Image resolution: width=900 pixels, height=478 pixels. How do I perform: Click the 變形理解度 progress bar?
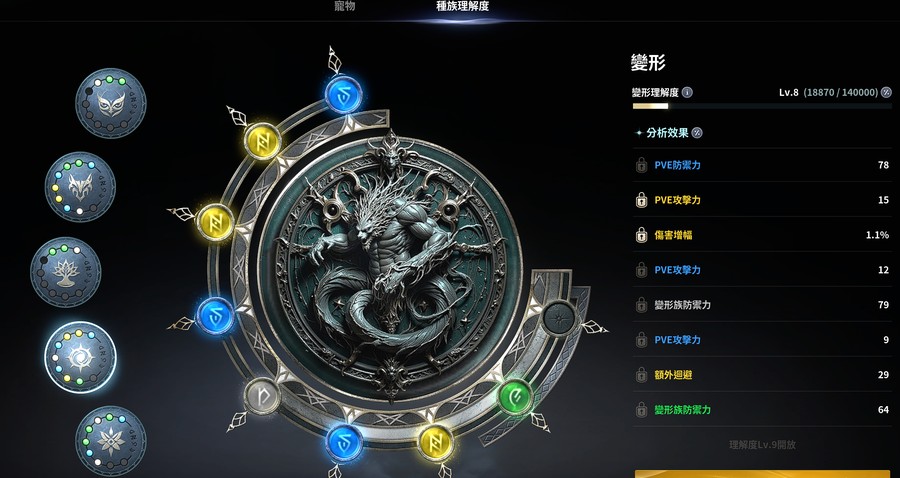coord(762,106)
